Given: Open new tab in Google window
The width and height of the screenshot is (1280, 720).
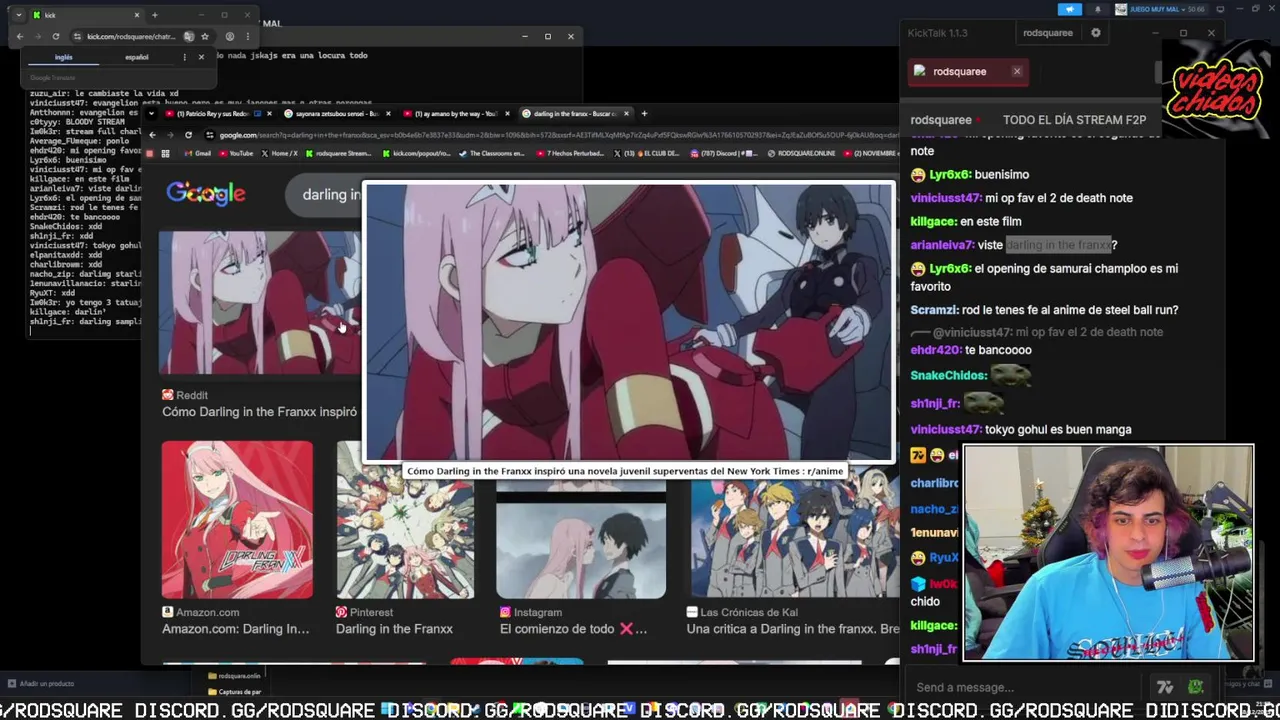Looking at the screenshot, I should click(644, 114).
